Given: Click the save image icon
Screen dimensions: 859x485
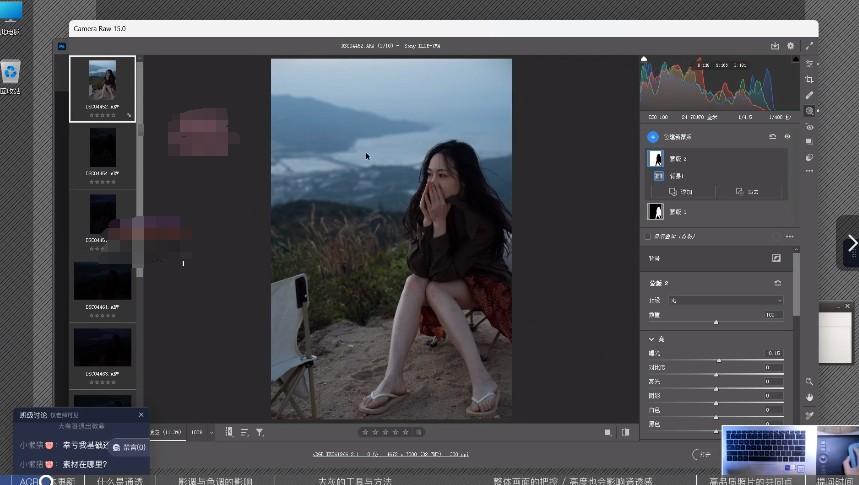Looking at the screenshot, I should [x=774, y=46].
